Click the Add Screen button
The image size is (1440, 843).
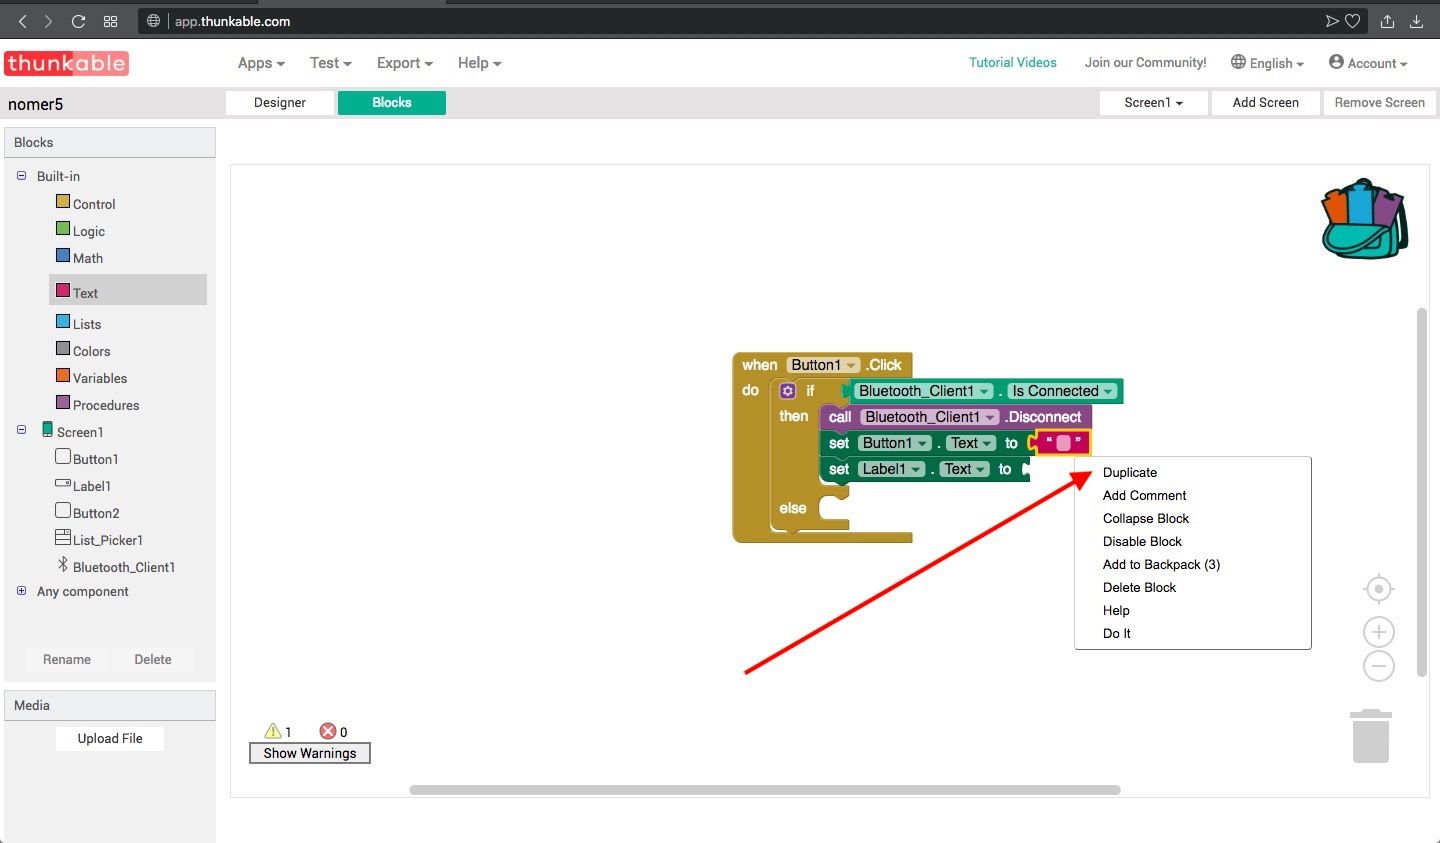click(x=1266, y=103)
